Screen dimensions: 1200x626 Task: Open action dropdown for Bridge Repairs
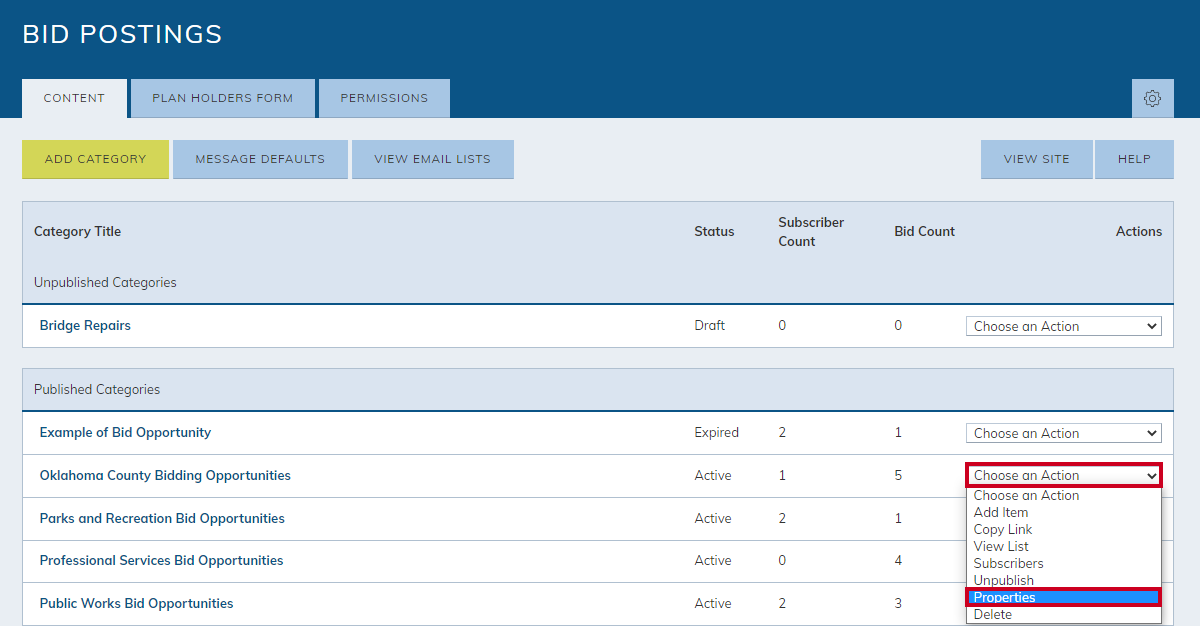tap(1064, 326)
